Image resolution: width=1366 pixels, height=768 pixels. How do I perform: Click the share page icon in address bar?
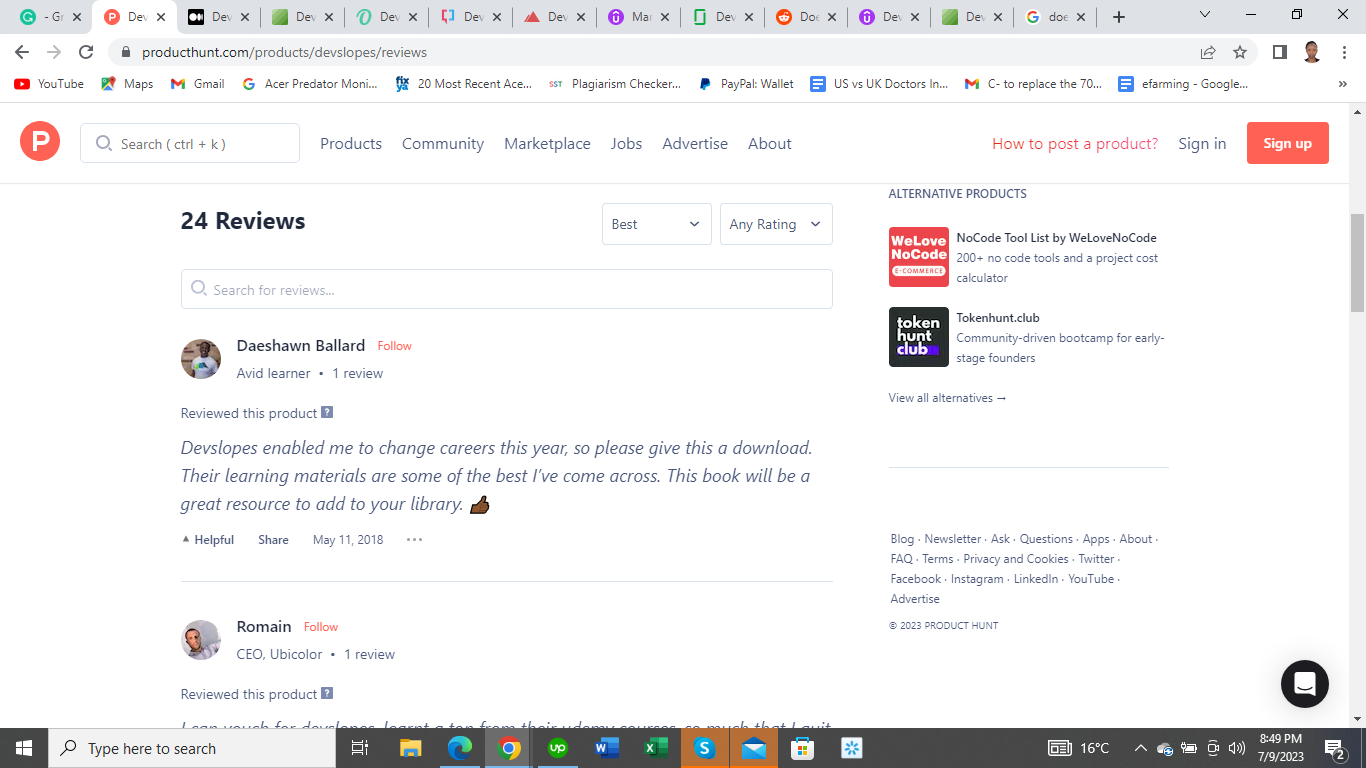pos(1208,52)
